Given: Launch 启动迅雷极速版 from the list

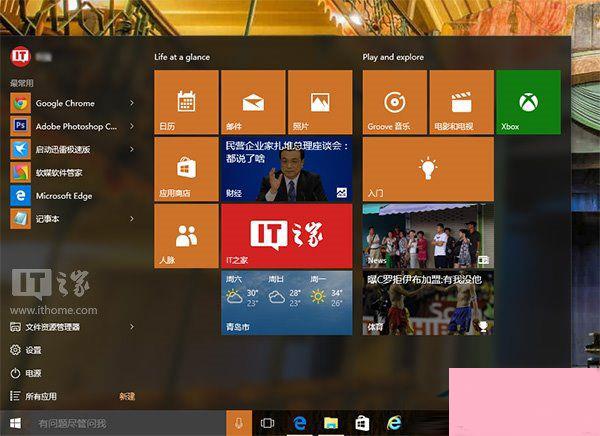Looking at the screenshot, I should click(x=72, y=149).
